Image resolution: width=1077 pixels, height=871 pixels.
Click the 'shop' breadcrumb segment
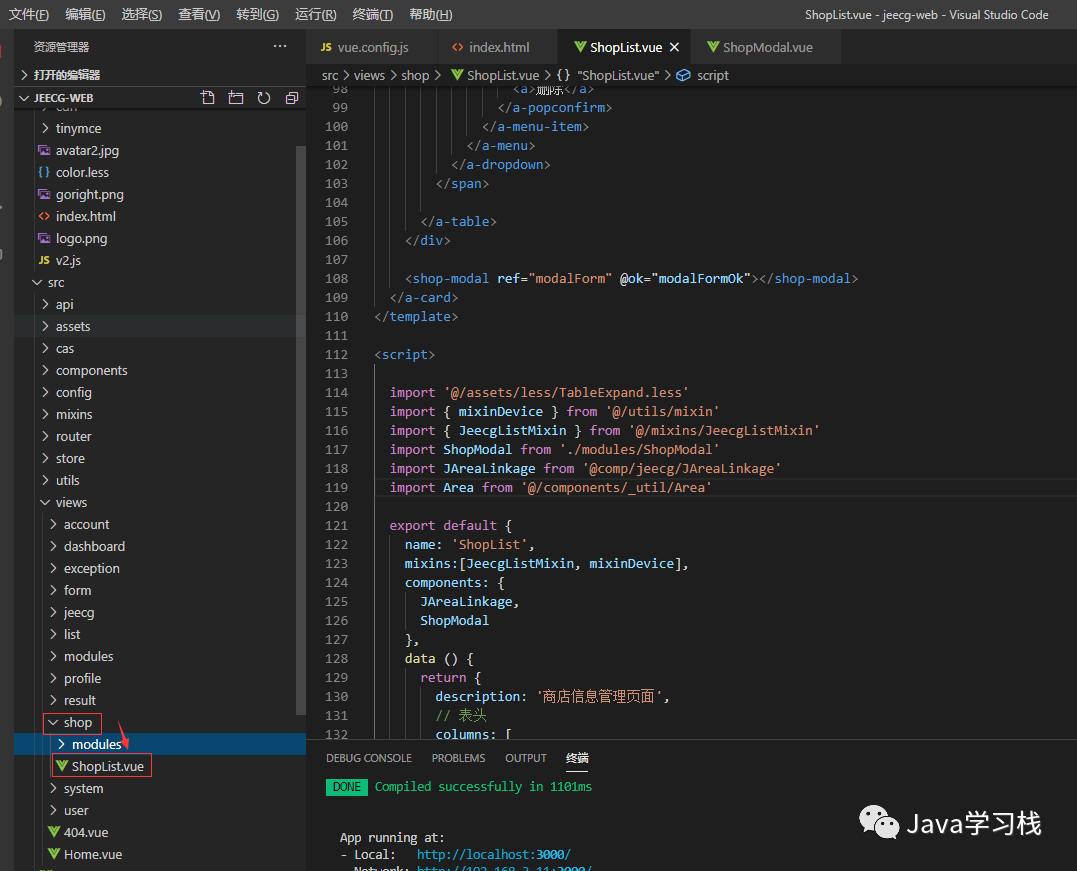[415, 75]
